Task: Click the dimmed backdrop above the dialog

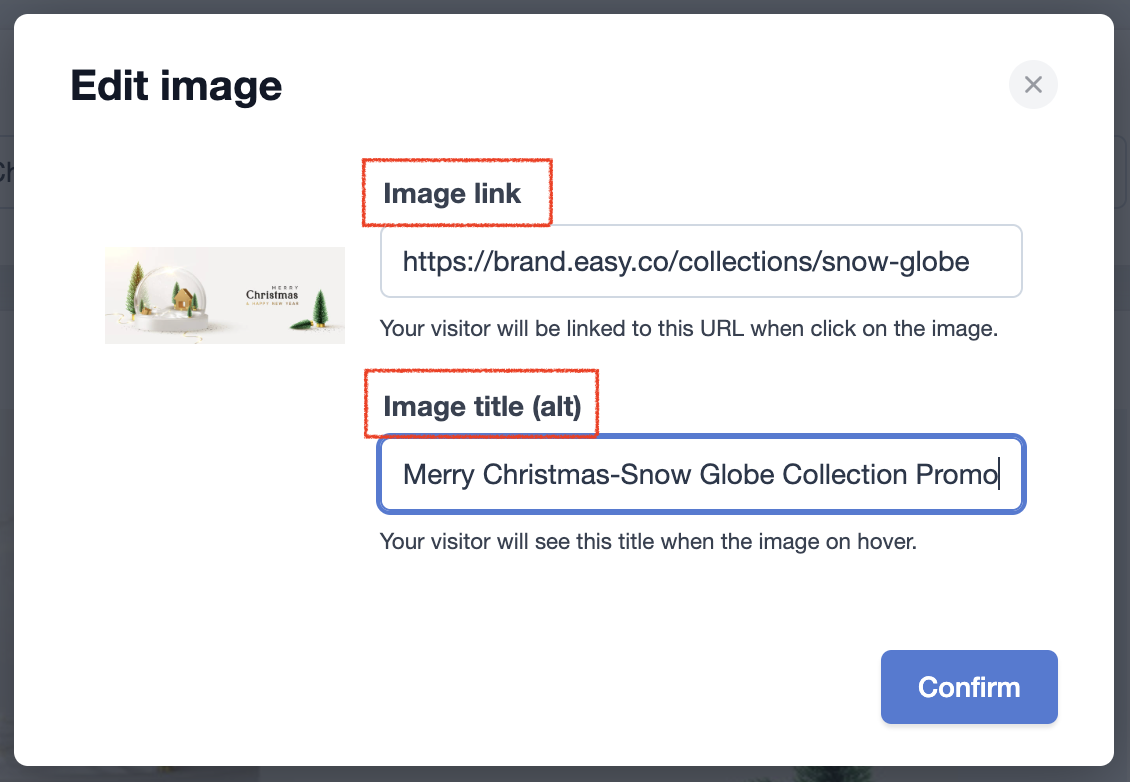Action: (565, 6)
